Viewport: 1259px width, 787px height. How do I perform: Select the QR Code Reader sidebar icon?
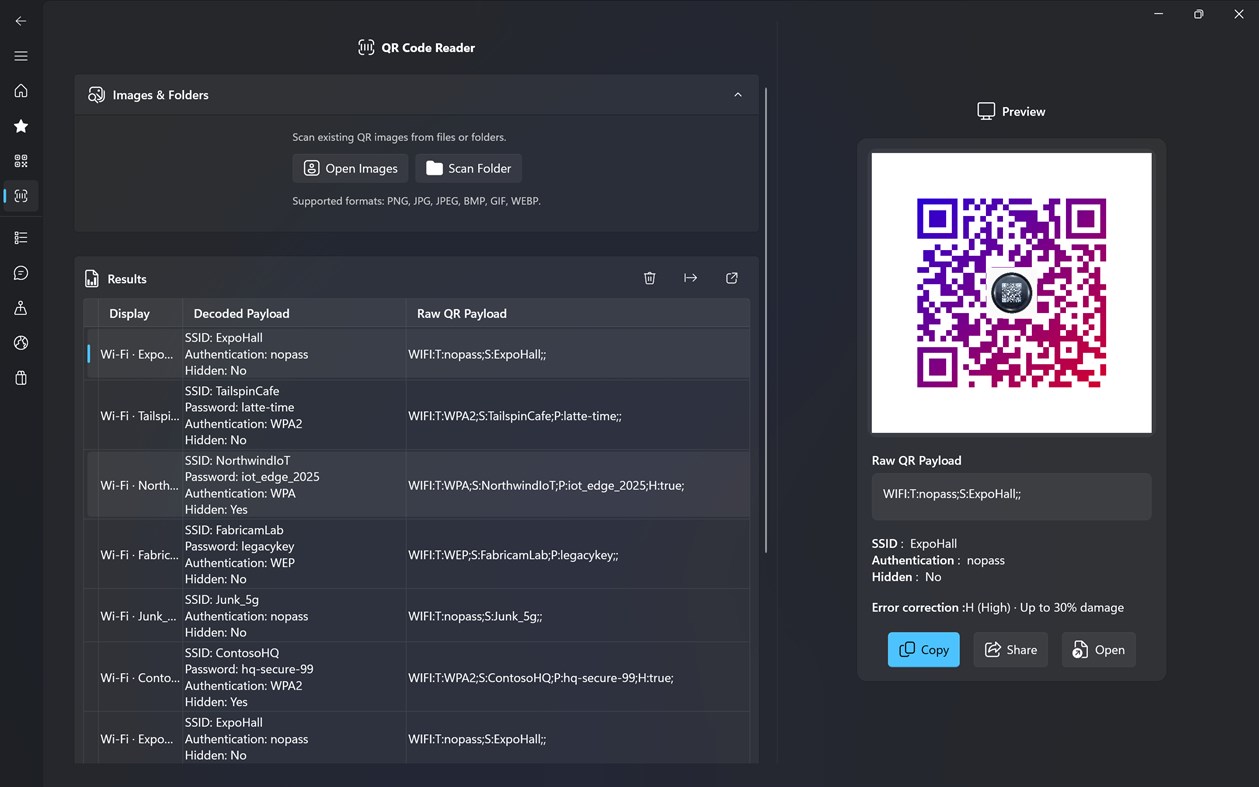tap(20, 196)
